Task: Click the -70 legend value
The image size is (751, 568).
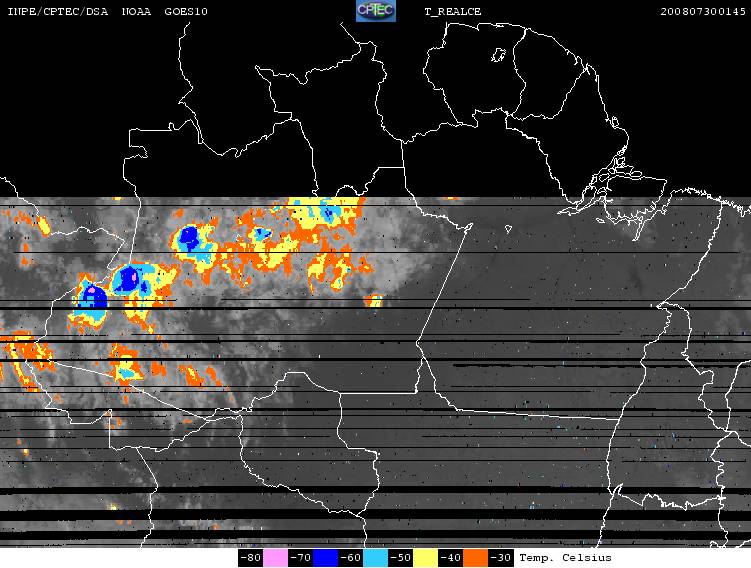Action: tap(300, 558)
